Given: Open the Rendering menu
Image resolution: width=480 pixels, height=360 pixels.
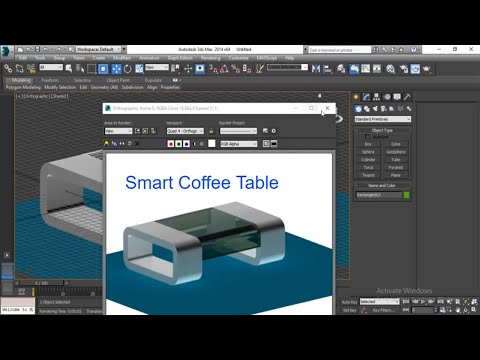Looking at the screenshot, I should pos(211,58).
